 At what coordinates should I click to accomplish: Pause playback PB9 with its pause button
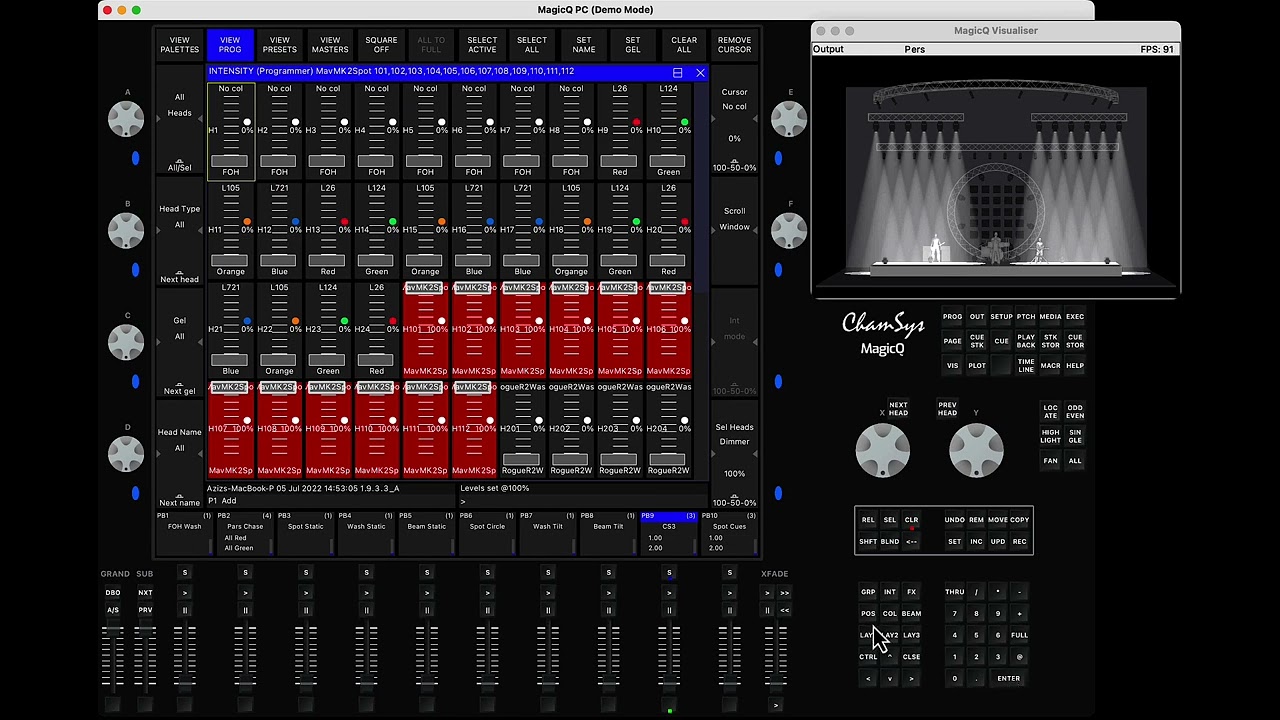click(x=669, y=610)
